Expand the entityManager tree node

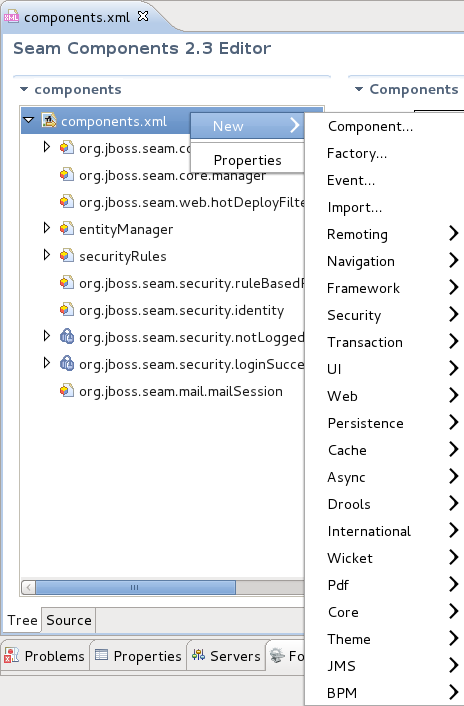pos(46,228)
